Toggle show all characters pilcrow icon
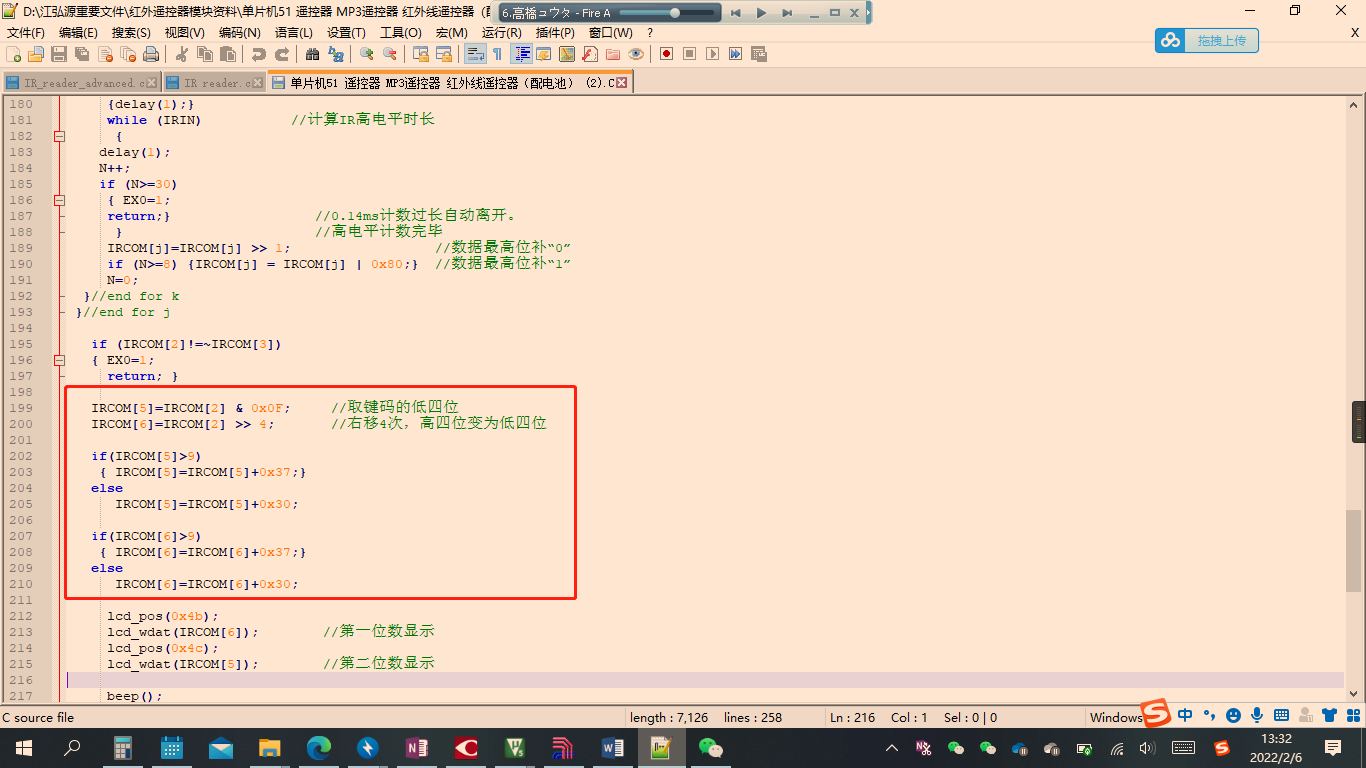 [x=498, y=54]
